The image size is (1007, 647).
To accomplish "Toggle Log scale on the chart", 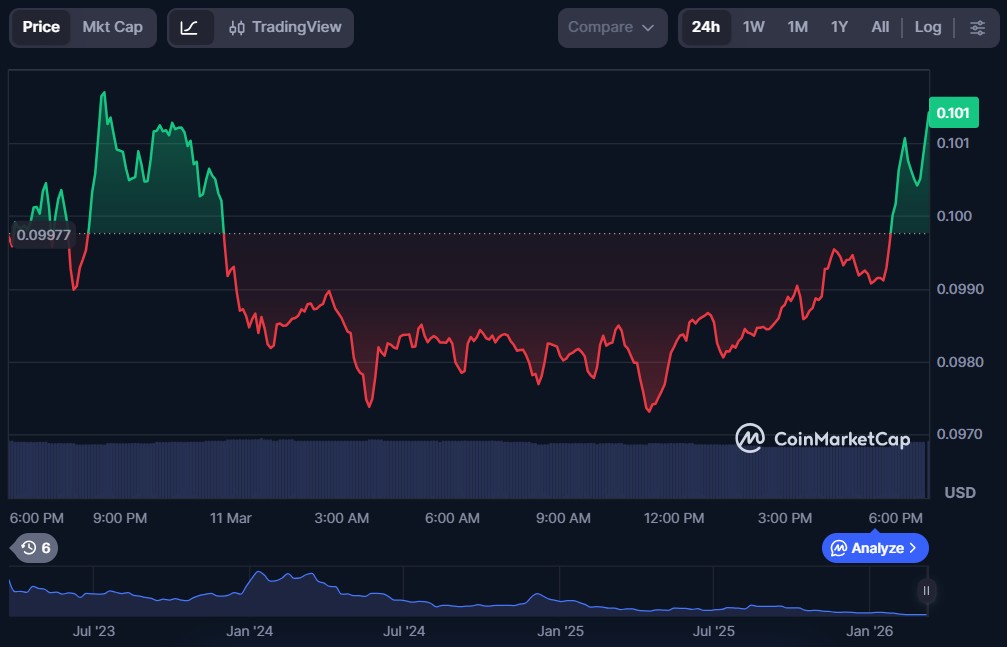I will (x=927, y=27).
